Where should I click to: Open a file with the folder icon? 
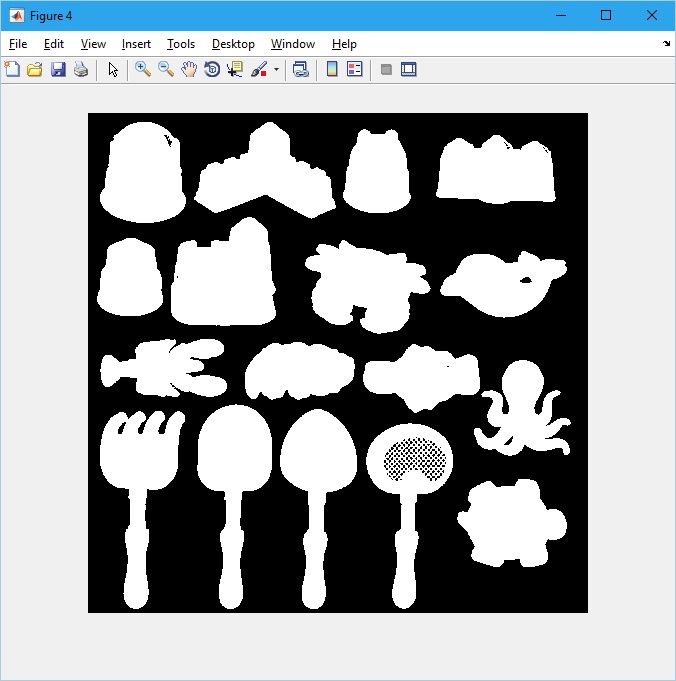[x=35, y=69]
